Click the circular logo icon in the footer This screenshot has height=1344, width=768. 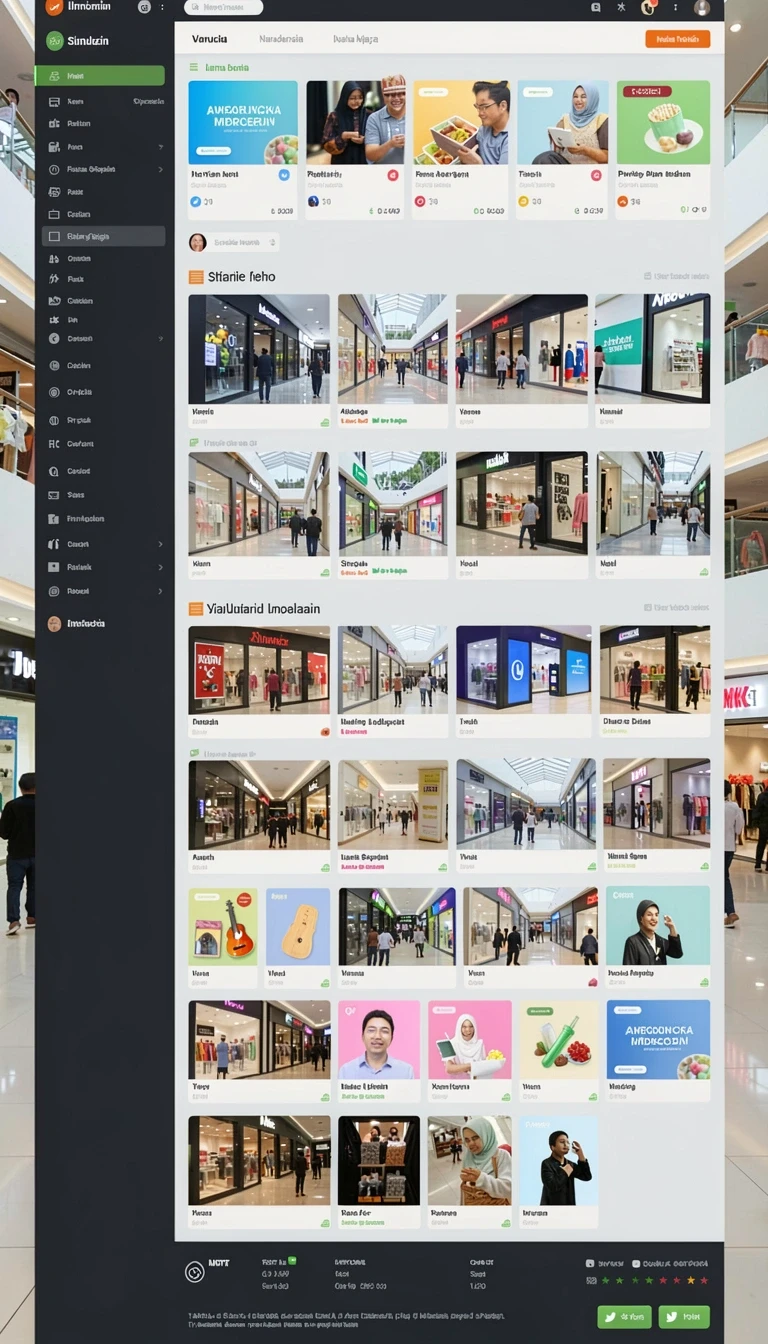pyautogui.click(x=195, y=1272)
